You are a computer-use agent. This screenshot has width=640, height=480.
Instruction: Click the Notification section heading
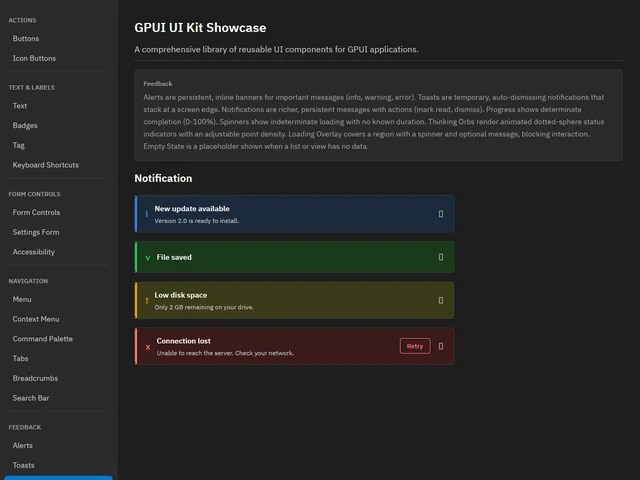coord(163,178)
